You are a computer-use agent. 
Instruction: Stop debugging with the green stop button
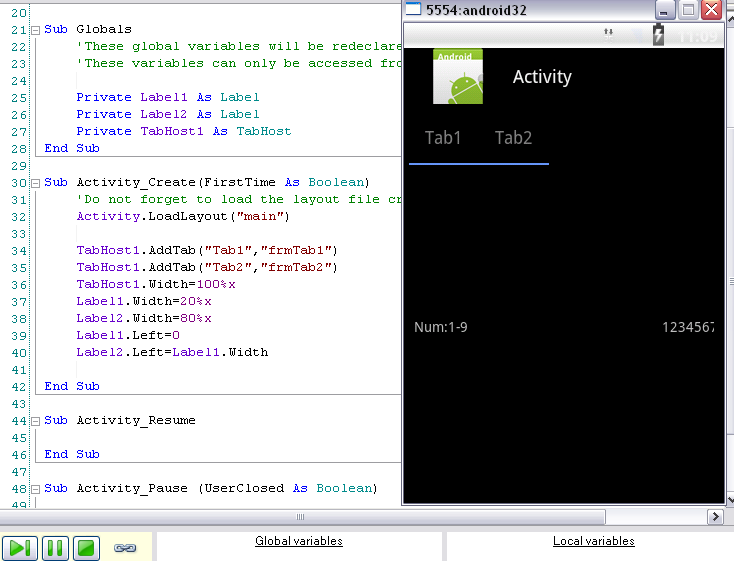86,547
